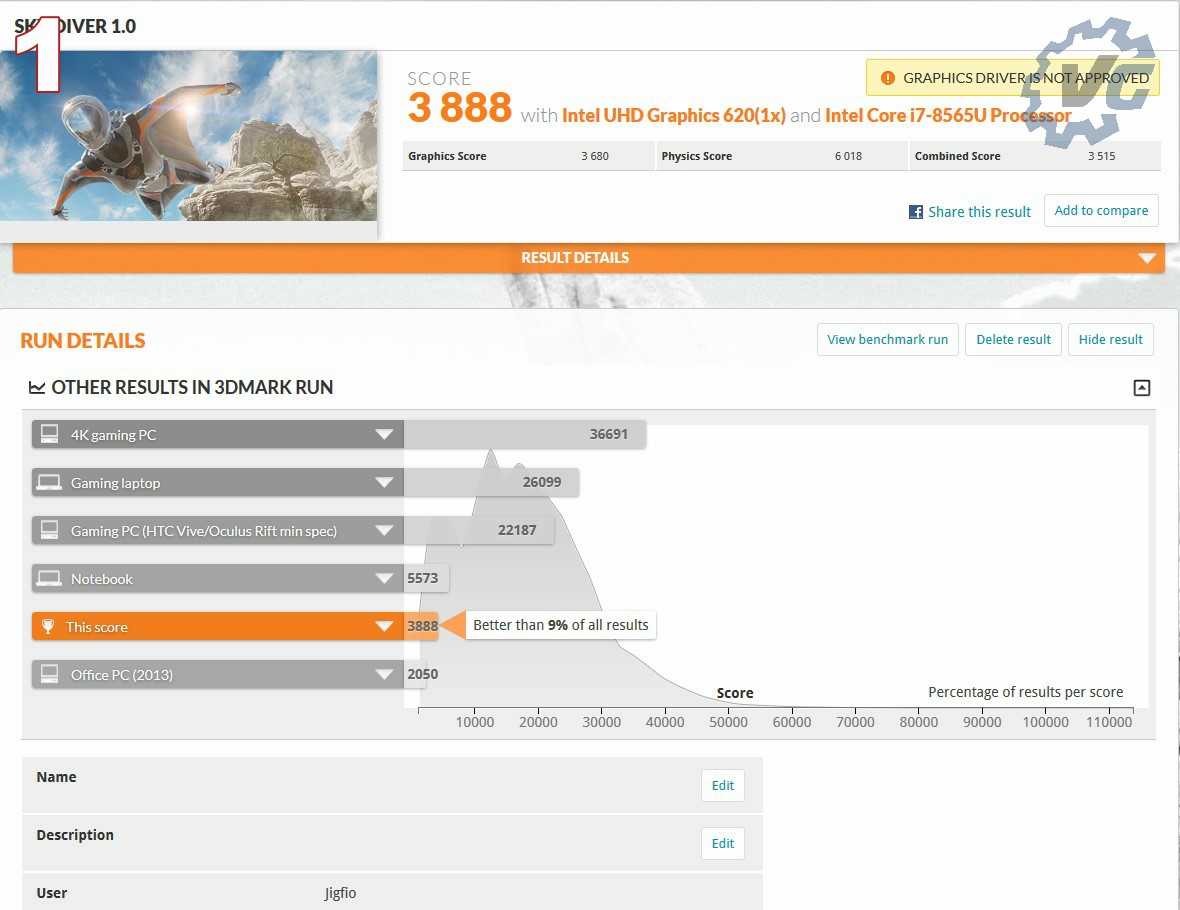This screenshot has height=910, width=1180.
Task: Expand the Notebook dropdown arrow
Action: pyautogui.click(x=385, y=579)
